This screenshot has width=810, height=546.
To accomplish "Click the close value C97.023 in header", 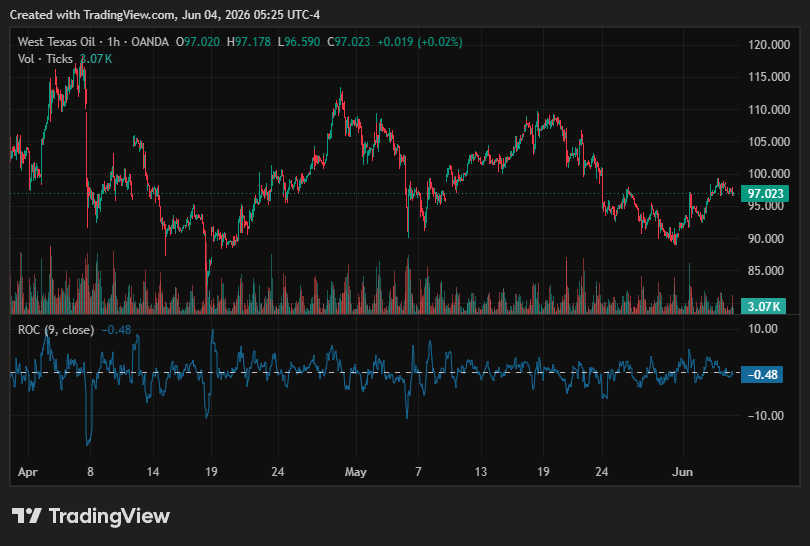I will [349, 42].
